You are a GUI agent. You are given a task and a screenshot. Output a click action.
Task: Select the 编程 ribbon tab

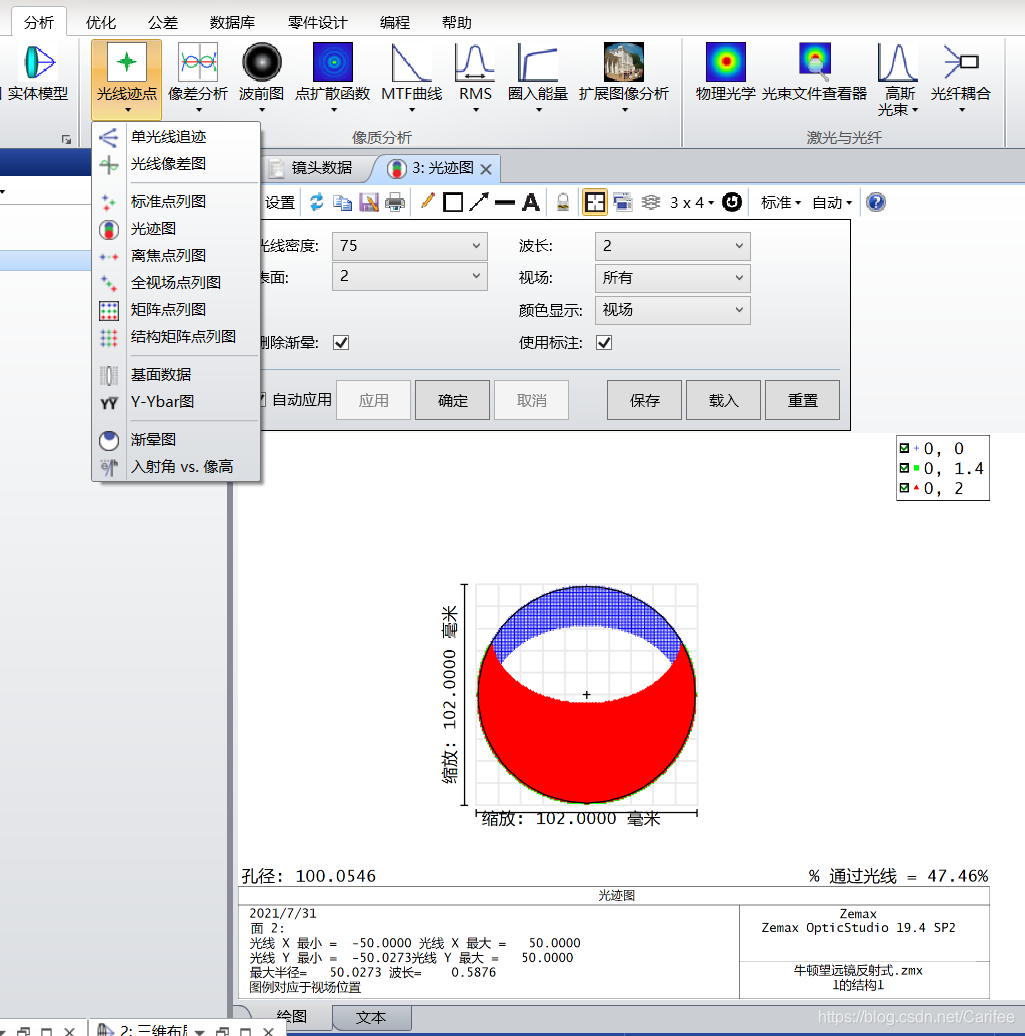(x=395, y=22)
